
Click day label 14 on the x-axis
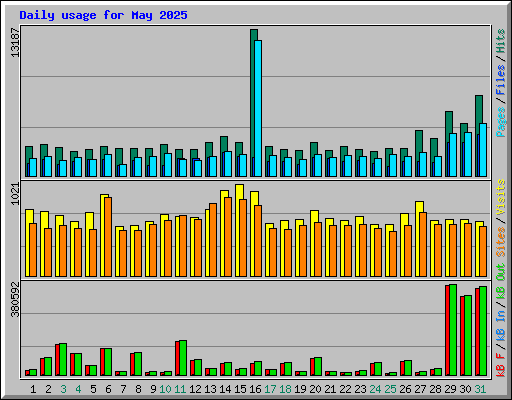tap(225, 389)
